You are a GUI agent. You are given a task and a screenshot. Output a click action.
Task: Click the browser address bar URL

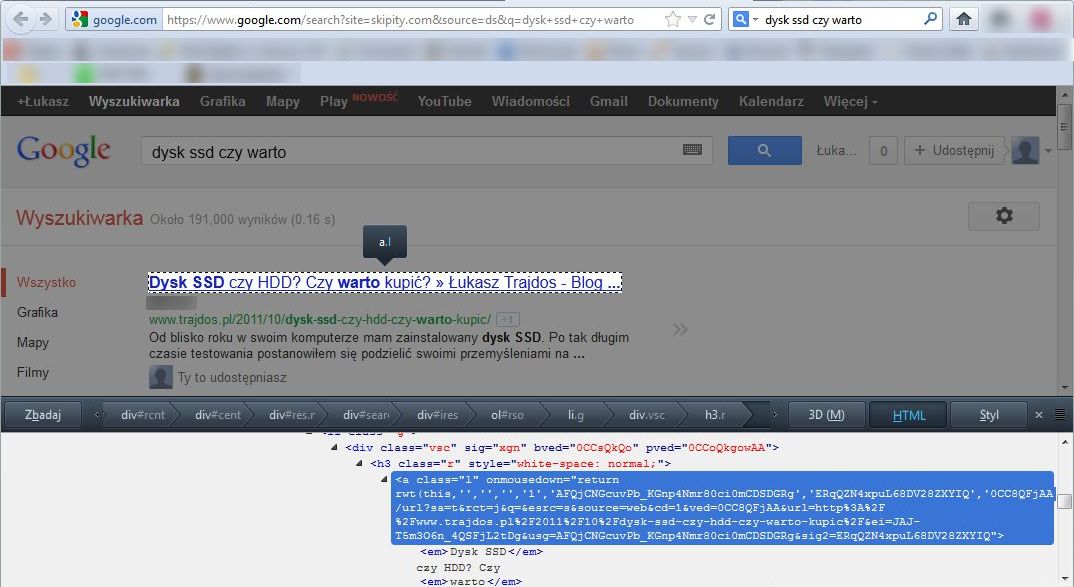401,20
